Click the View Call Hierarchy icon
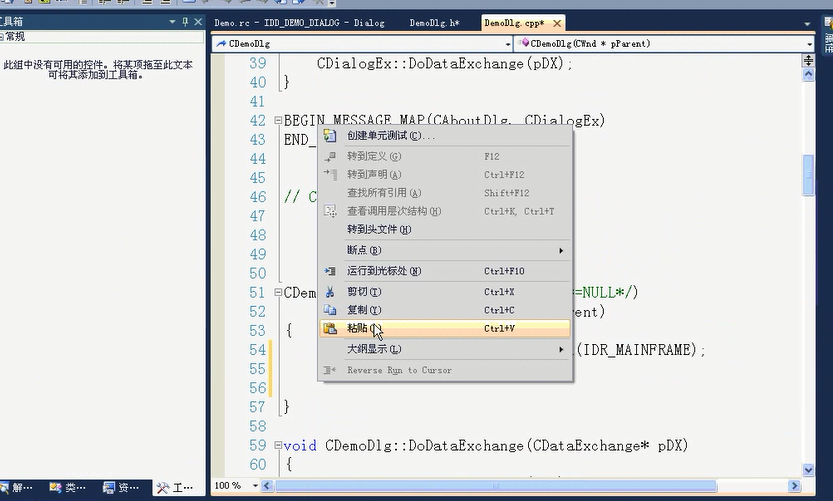The image size is (833, 501). 330,211
